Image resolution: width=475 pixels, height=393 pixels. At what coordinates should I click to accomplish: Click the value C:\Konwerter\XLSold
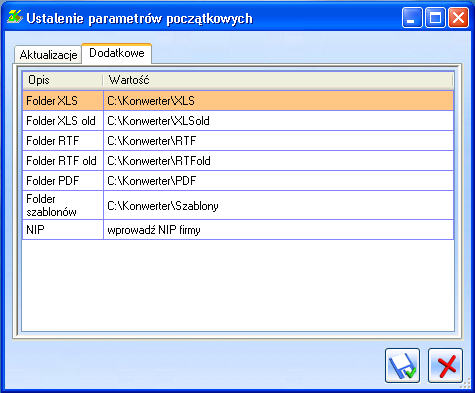click(279, 121)
